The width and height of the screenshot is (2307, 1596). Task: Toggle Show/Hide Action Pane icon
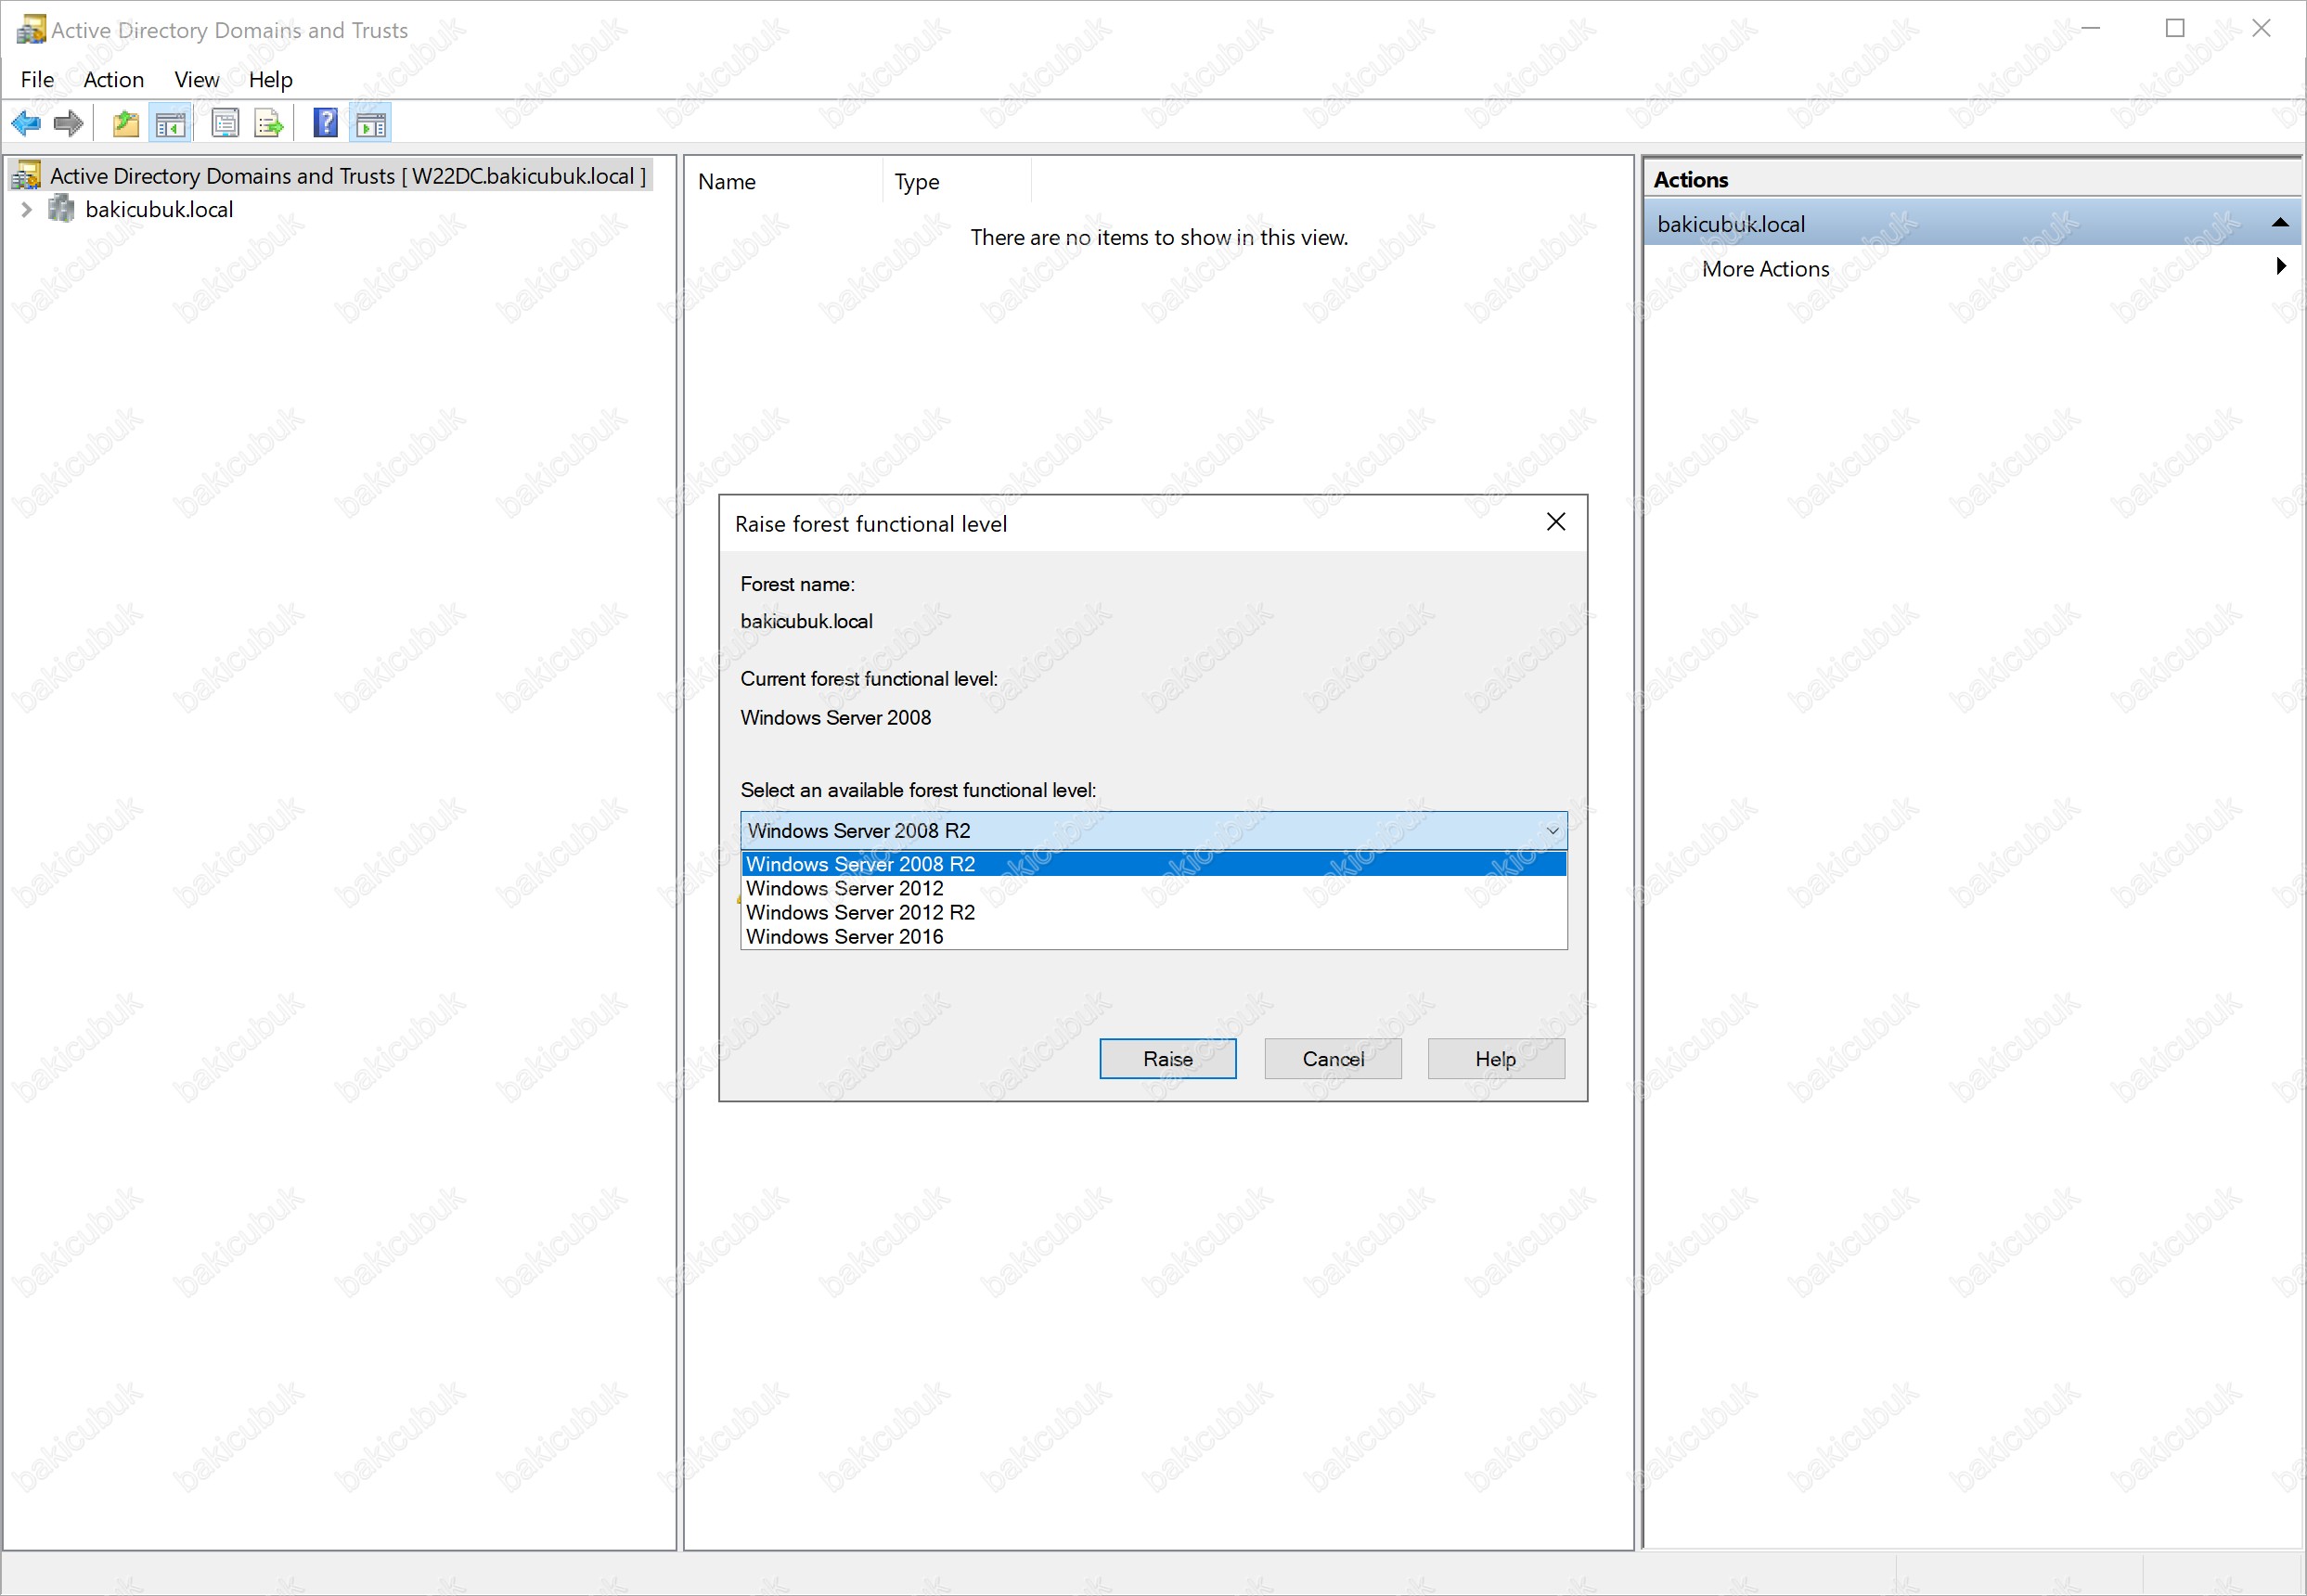[x=370, y=124]
